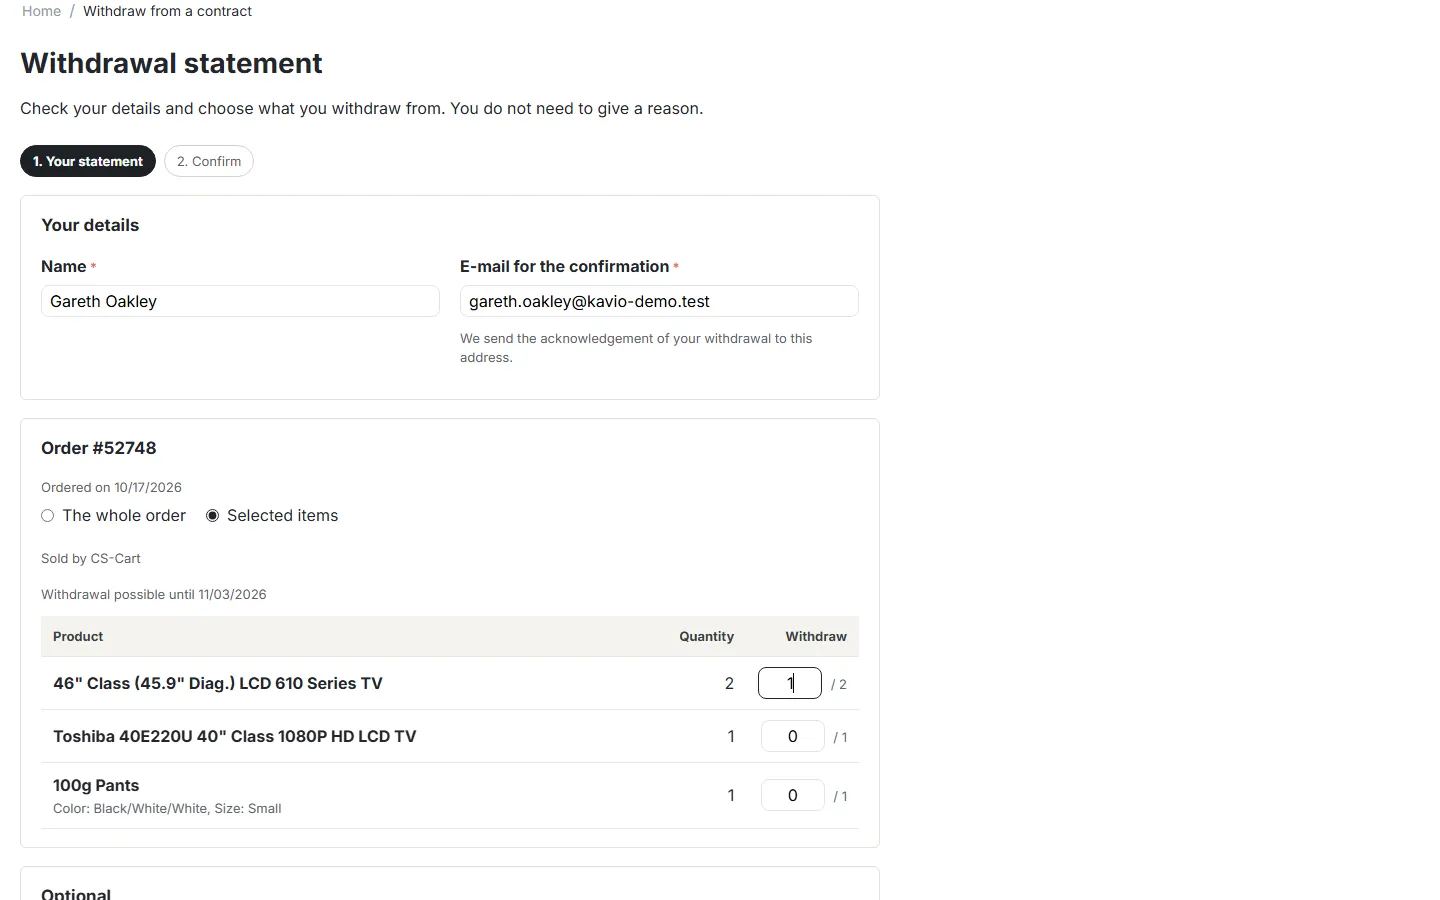Click product name '100g Pants'
The width and height of the screenshot is (1440, 900).
click(x=96, y=785)
